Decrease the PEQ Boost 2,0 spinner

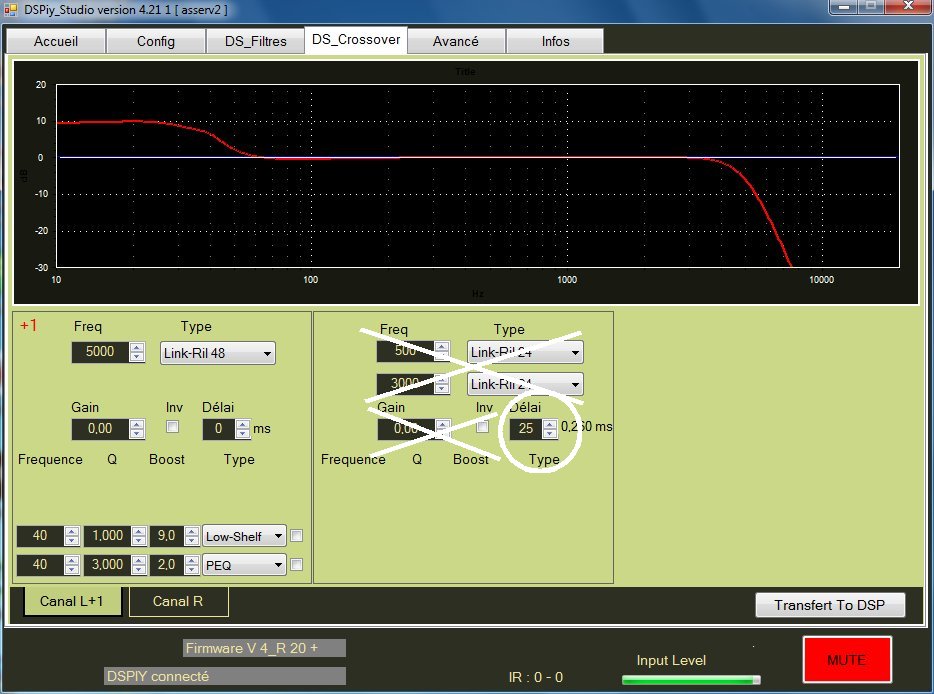(x=190, y=570)
